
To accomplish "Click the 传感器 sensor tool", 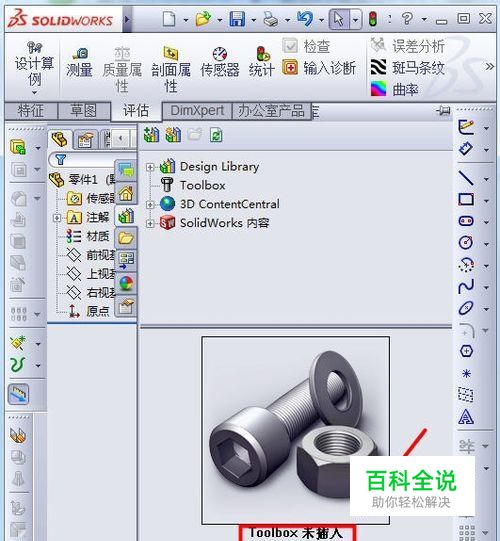I will [x=220, y=62].
